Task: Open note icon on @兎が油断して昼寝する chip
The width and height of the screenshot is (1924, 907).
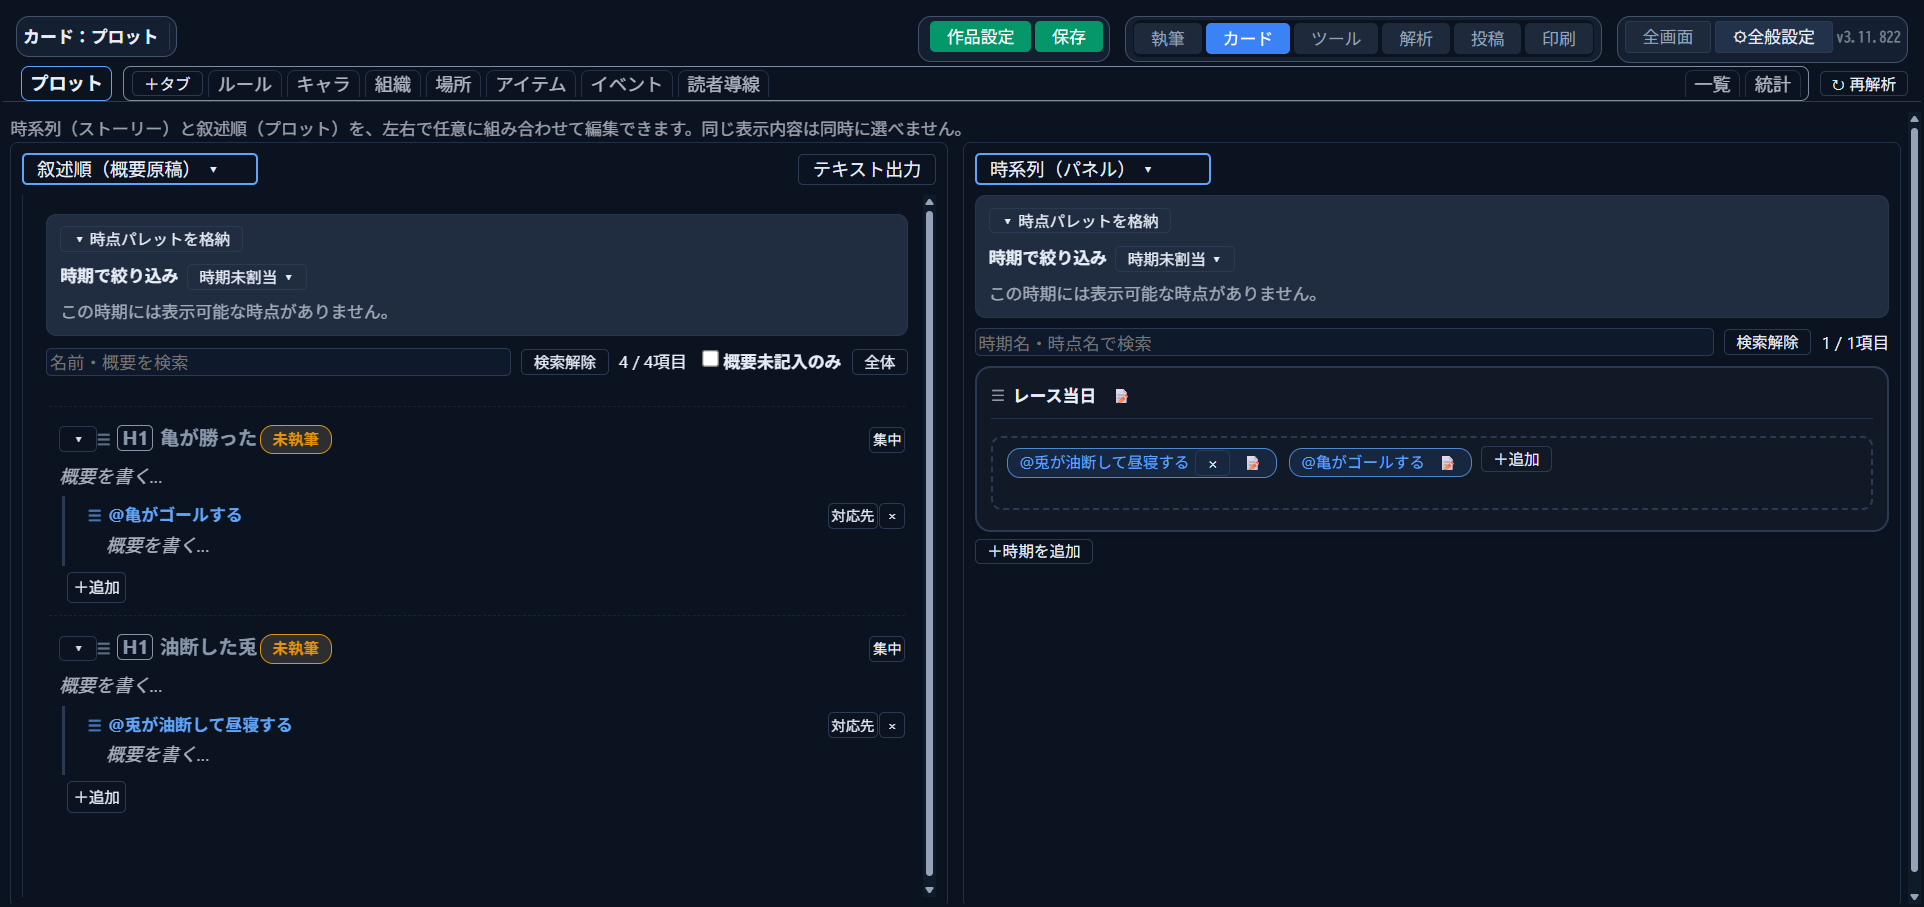Action: [1252, 463]
